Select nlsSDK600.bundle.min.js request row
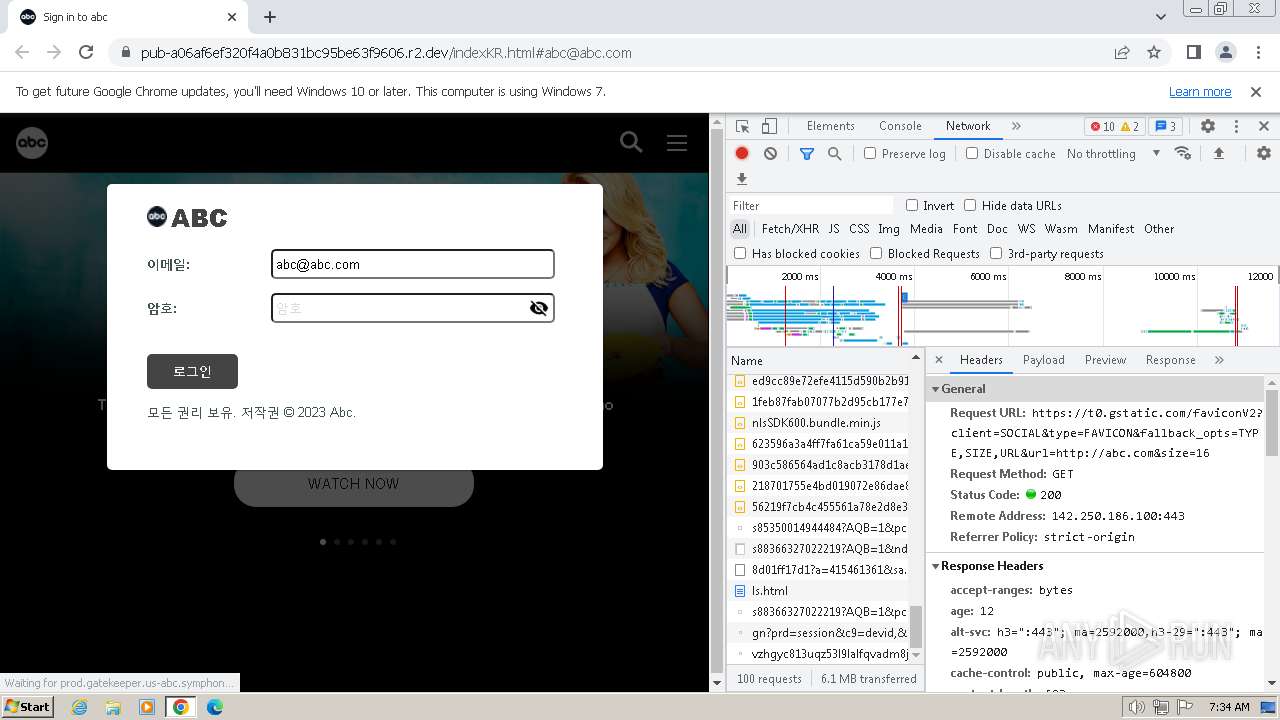Viewport: 1280px width, 720px height. [820, 423]
